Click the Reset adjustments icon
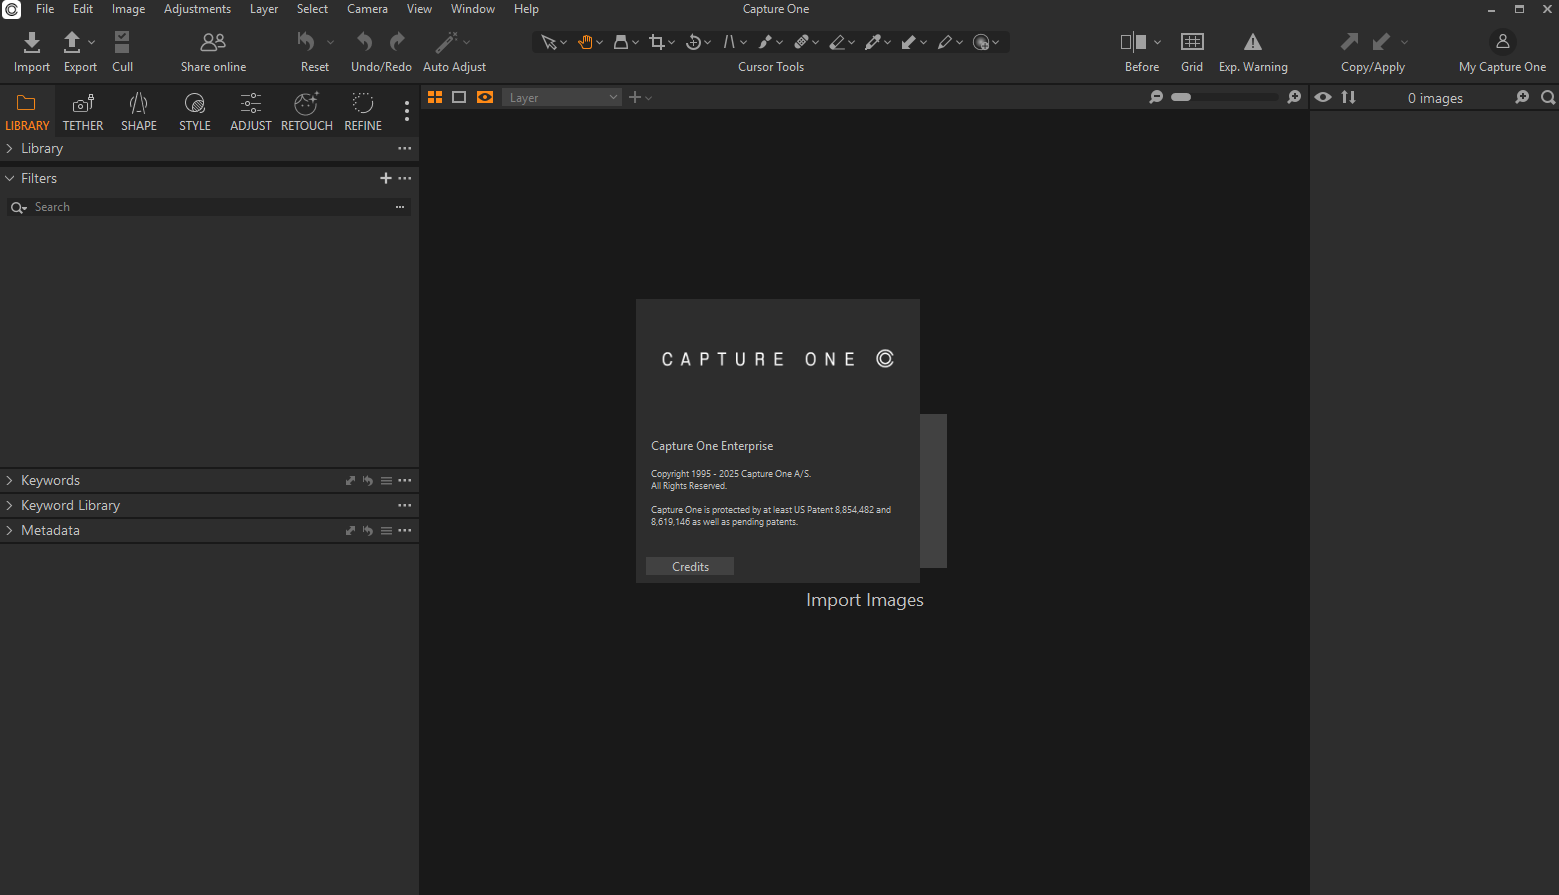1559x895 pixels. tap(306, 41)
